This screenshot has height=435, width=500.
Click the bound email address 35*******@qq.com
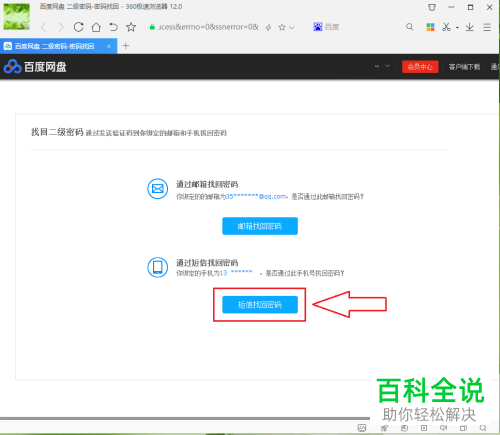256,196
